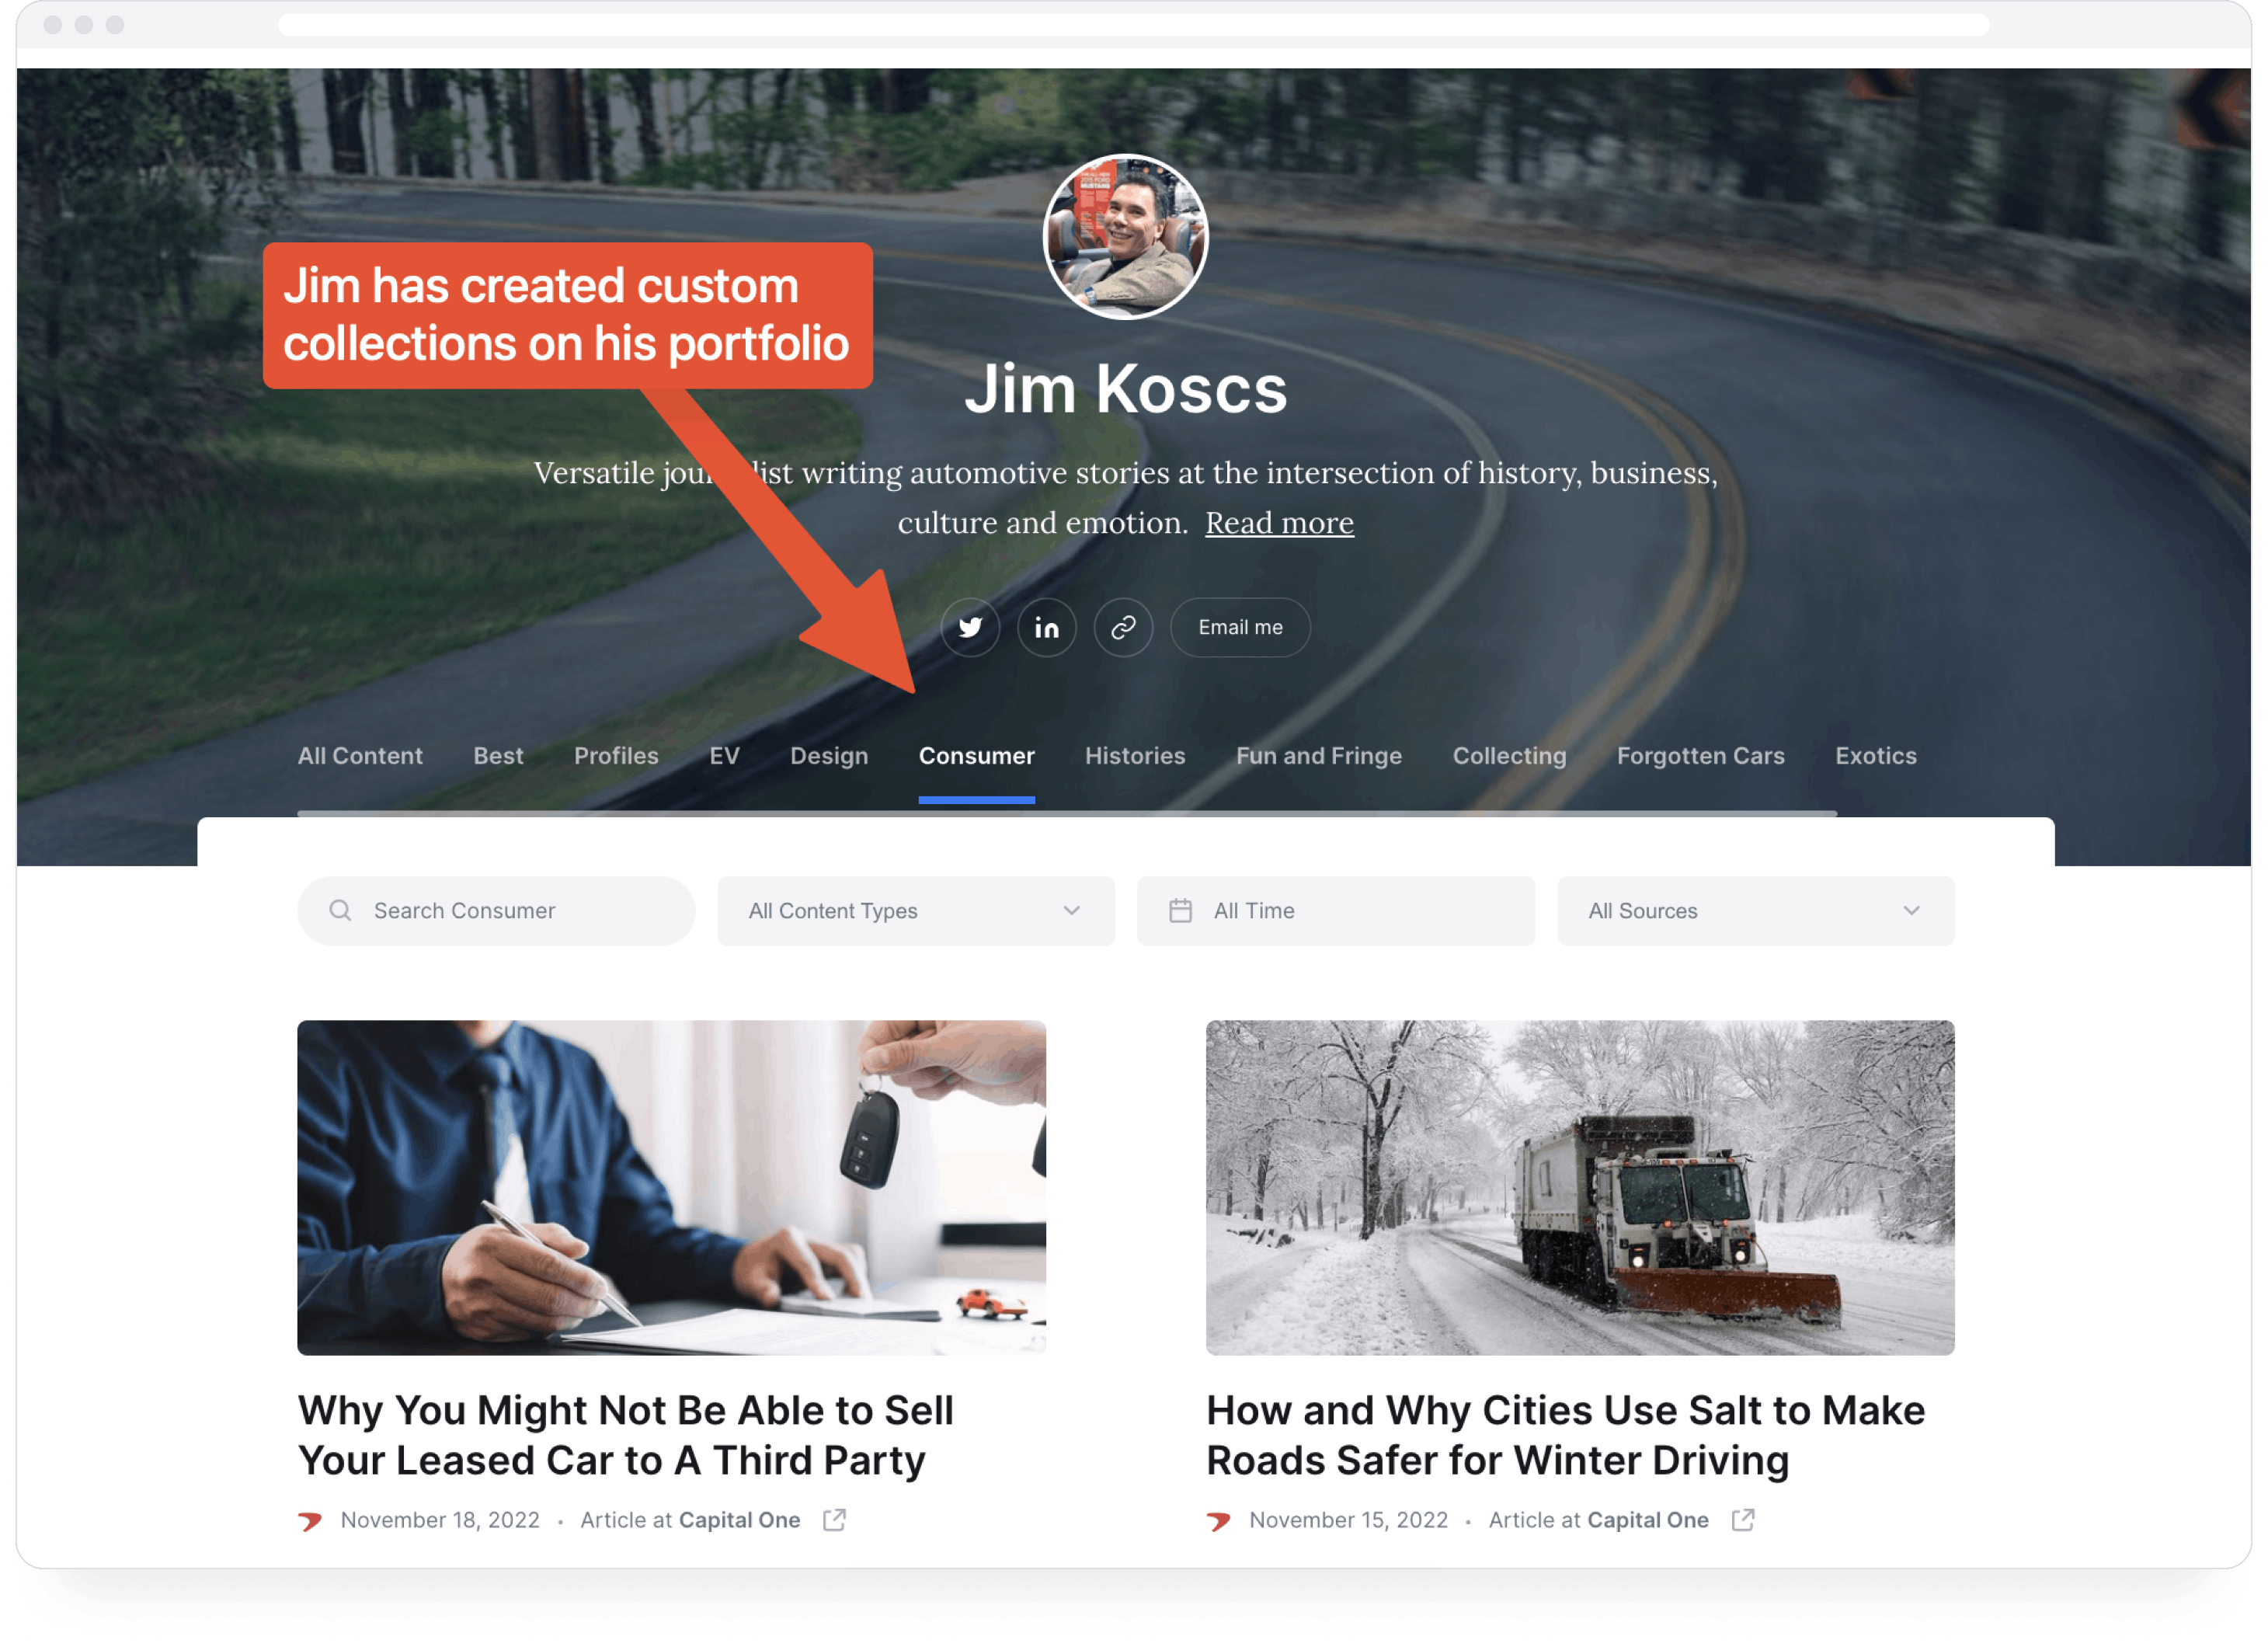
Task: Click the calendar icon next to All Time
Action: click(1180, 911)
